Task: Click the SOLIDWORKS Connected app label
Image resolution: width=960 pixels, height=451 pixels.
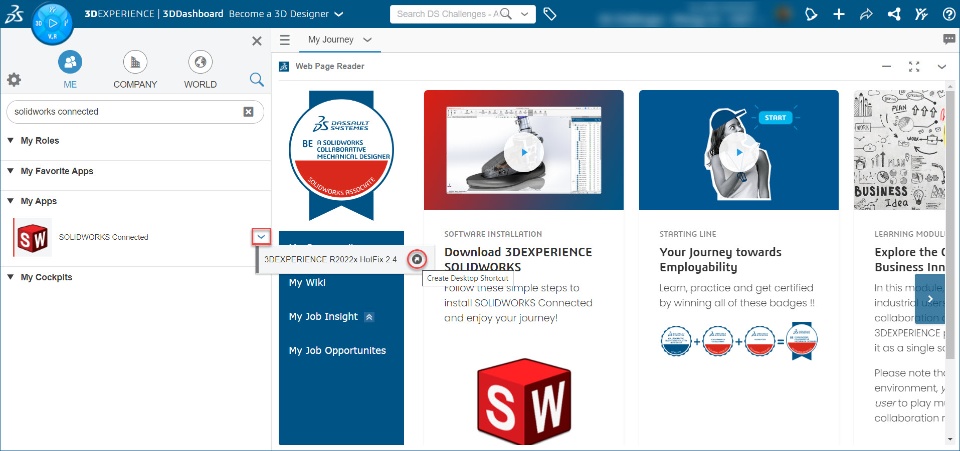Action: (103, 237)
